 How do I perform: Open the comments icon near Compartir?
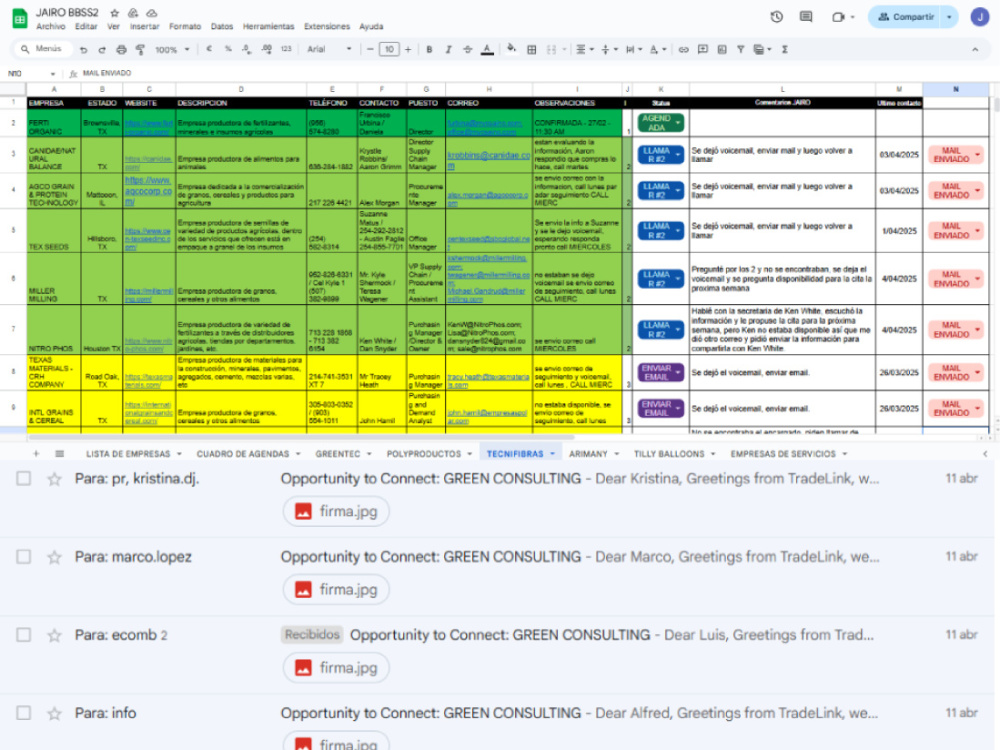click(x=806, y=17)
